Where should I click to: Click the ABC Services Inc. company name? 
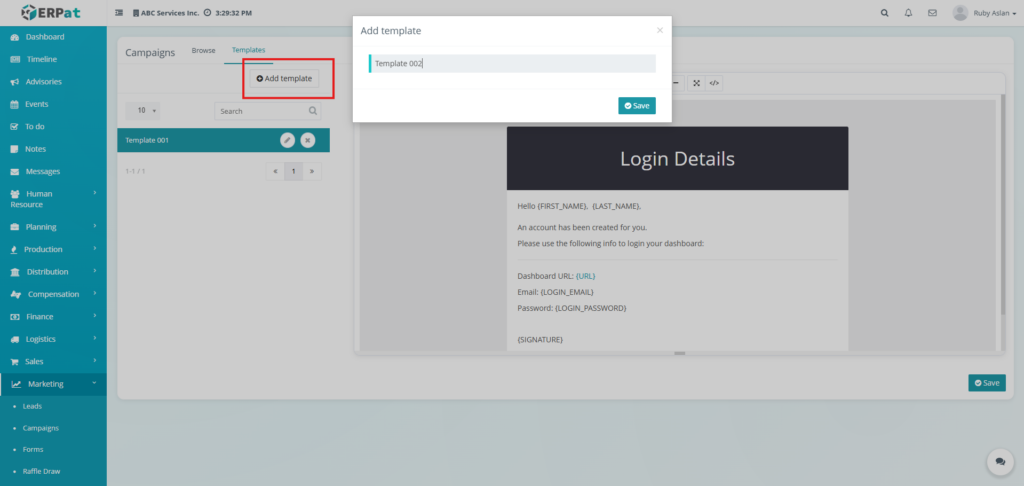[170, 13]
